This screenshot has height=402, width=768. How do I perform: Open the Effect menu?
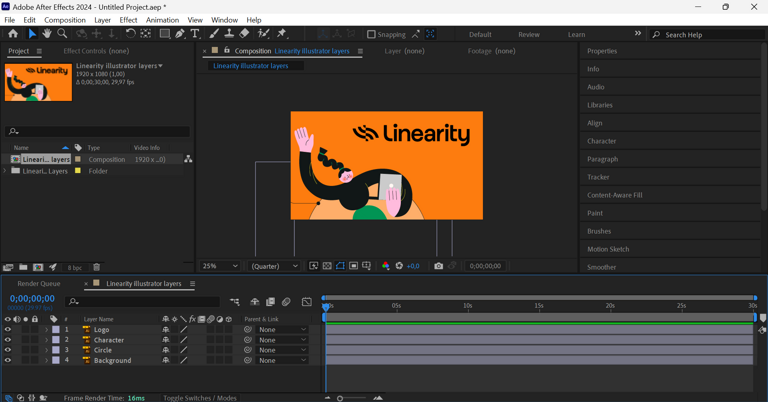[x=128, y=20]
